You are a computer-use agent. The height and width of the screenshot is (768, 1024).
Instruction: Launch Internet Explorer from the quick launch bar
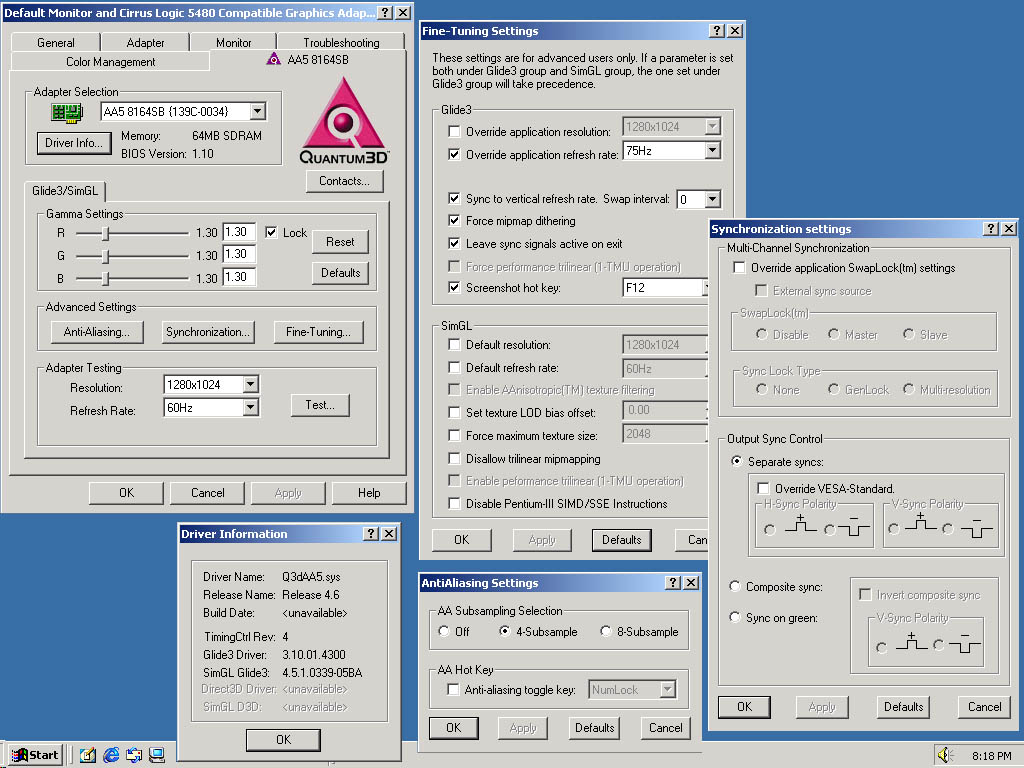tap(111, 755)
